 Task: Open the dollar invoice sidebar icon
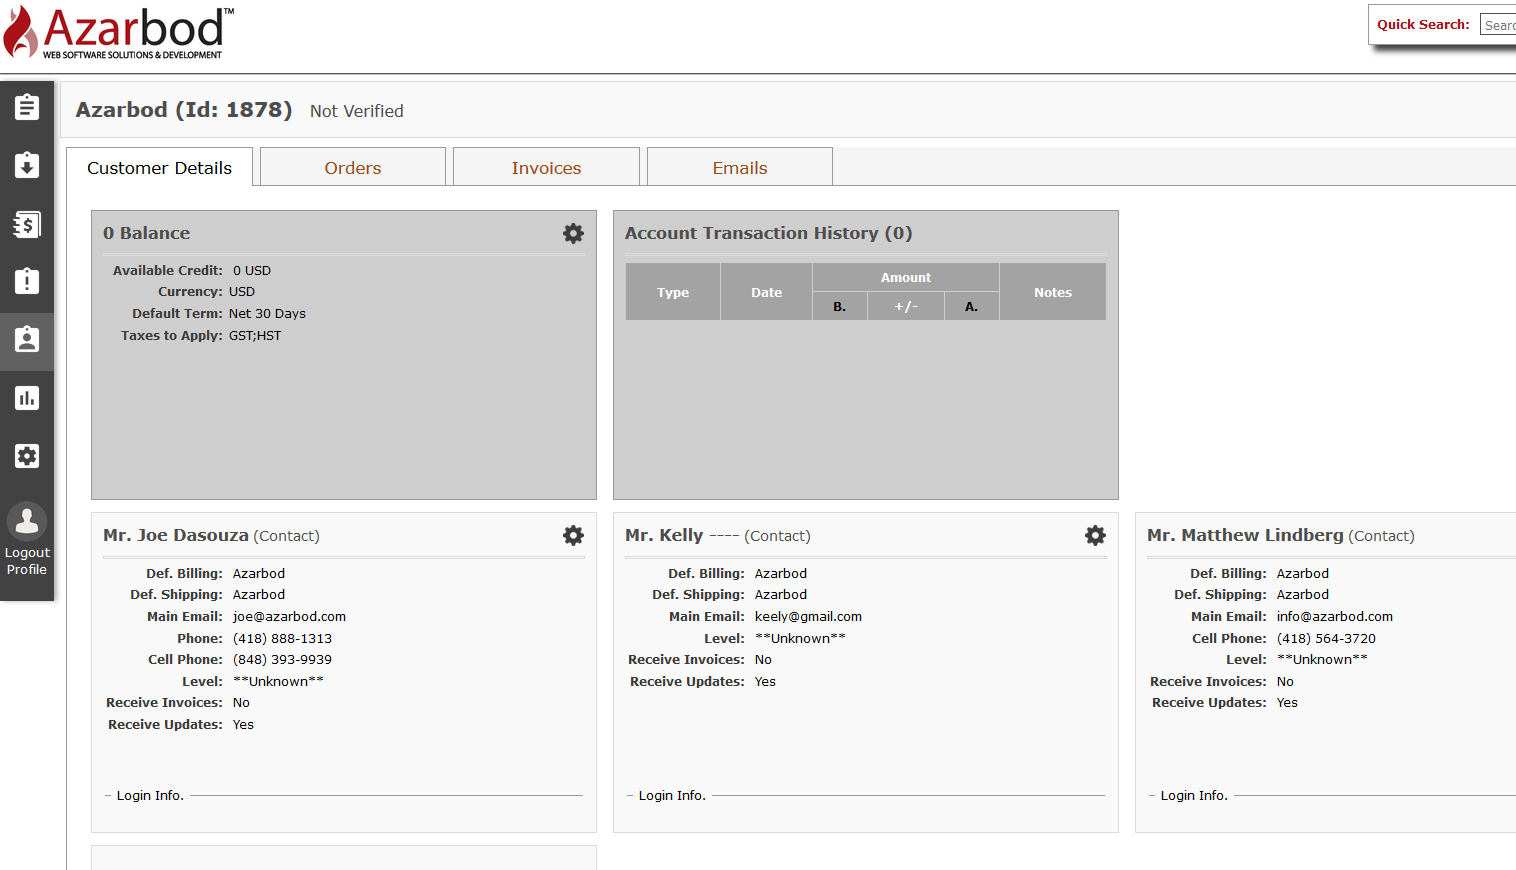tap(27, 224)
